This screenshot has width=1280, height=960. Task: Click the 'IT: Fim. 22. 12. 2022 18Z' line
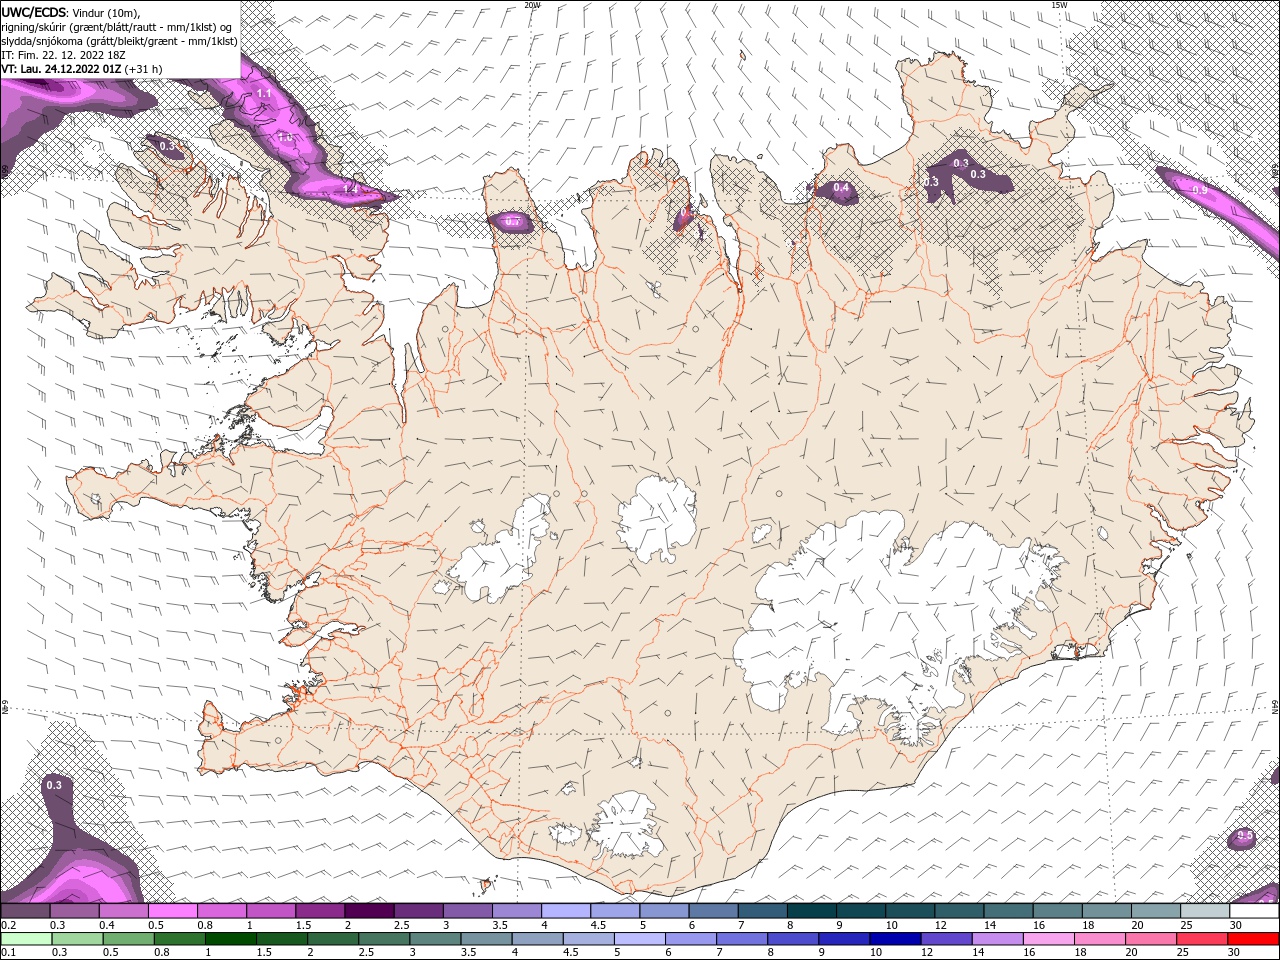click(64, 55)
